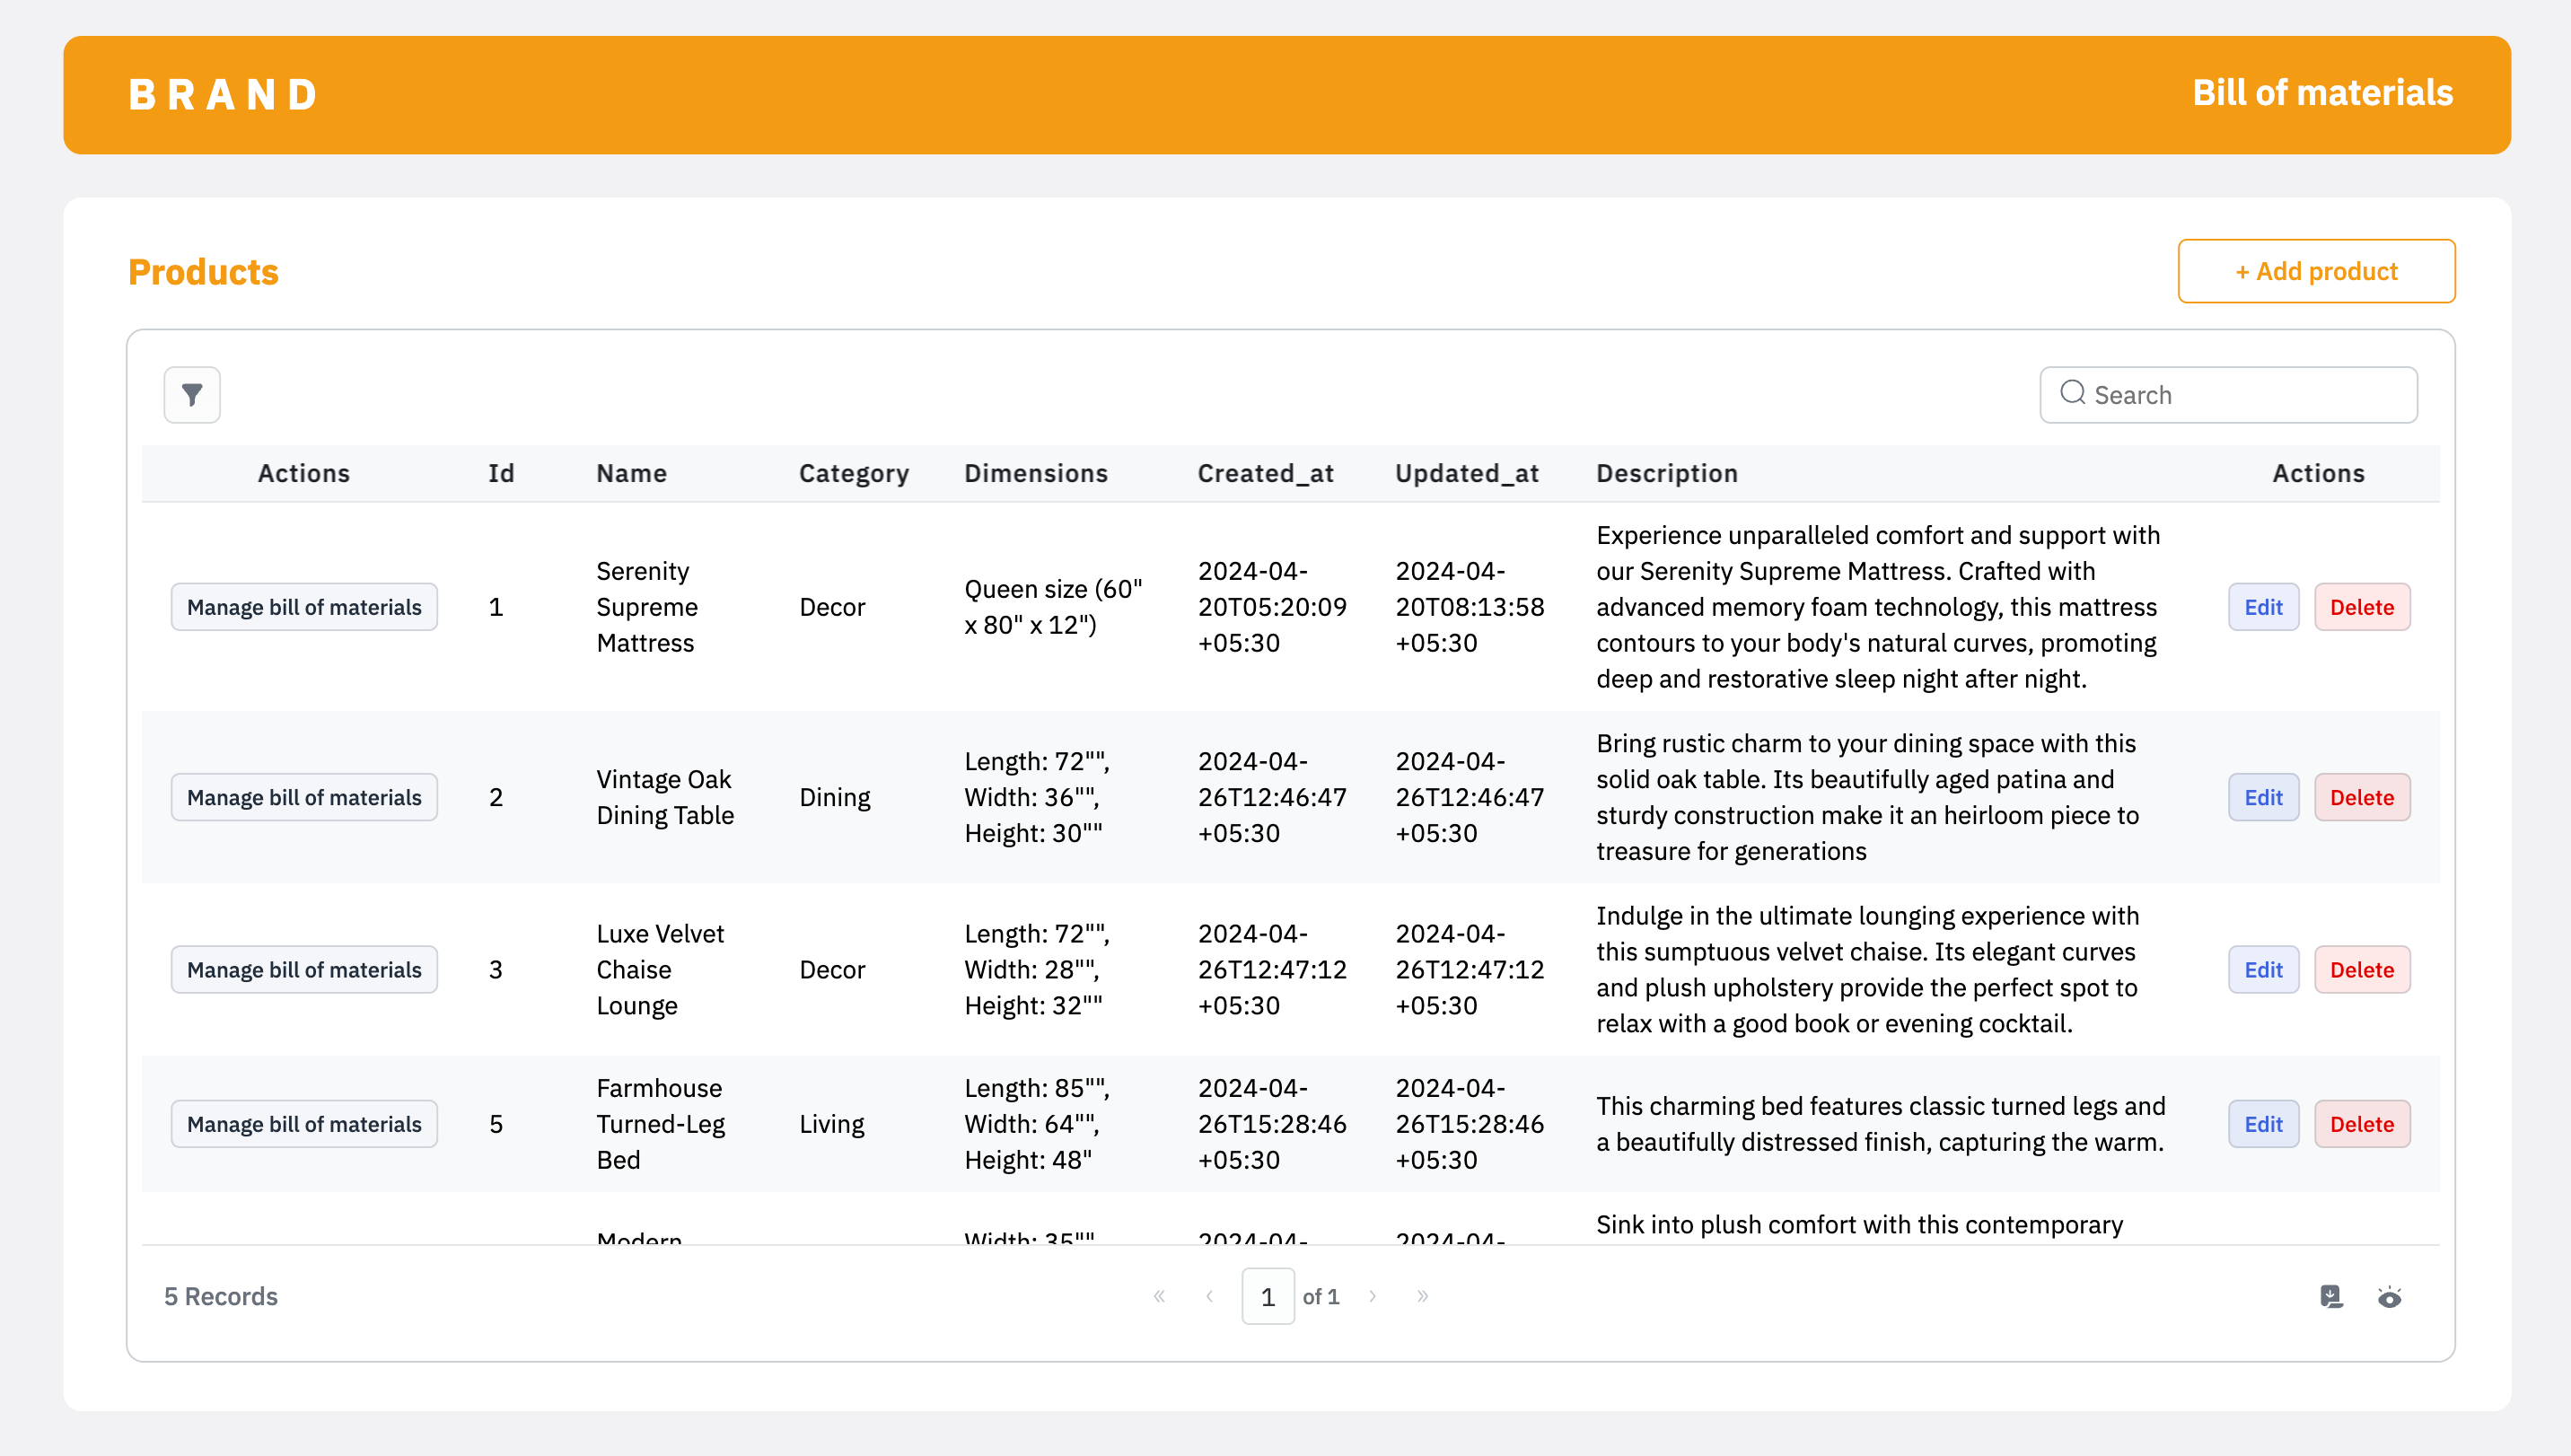Click the Add product button
This screenshot has width=2571, height=1456.
click(x=2316, y=271)
